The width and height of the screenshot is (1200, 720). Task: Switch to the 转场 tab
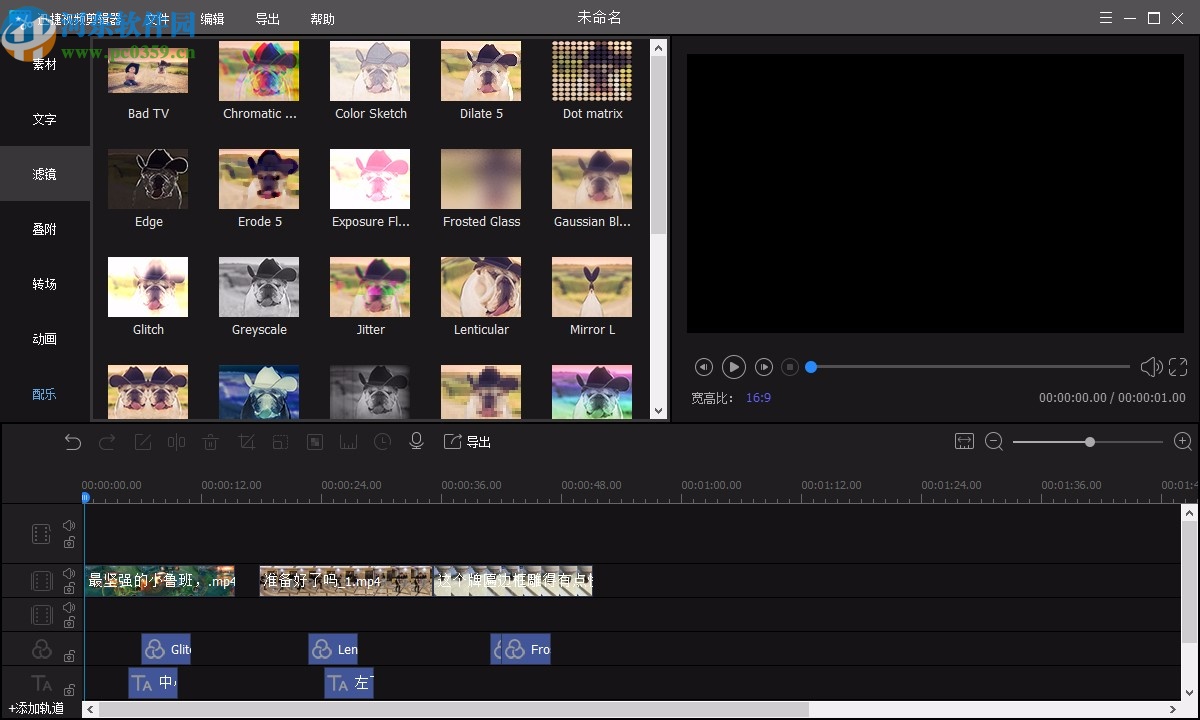pos(44,284)
